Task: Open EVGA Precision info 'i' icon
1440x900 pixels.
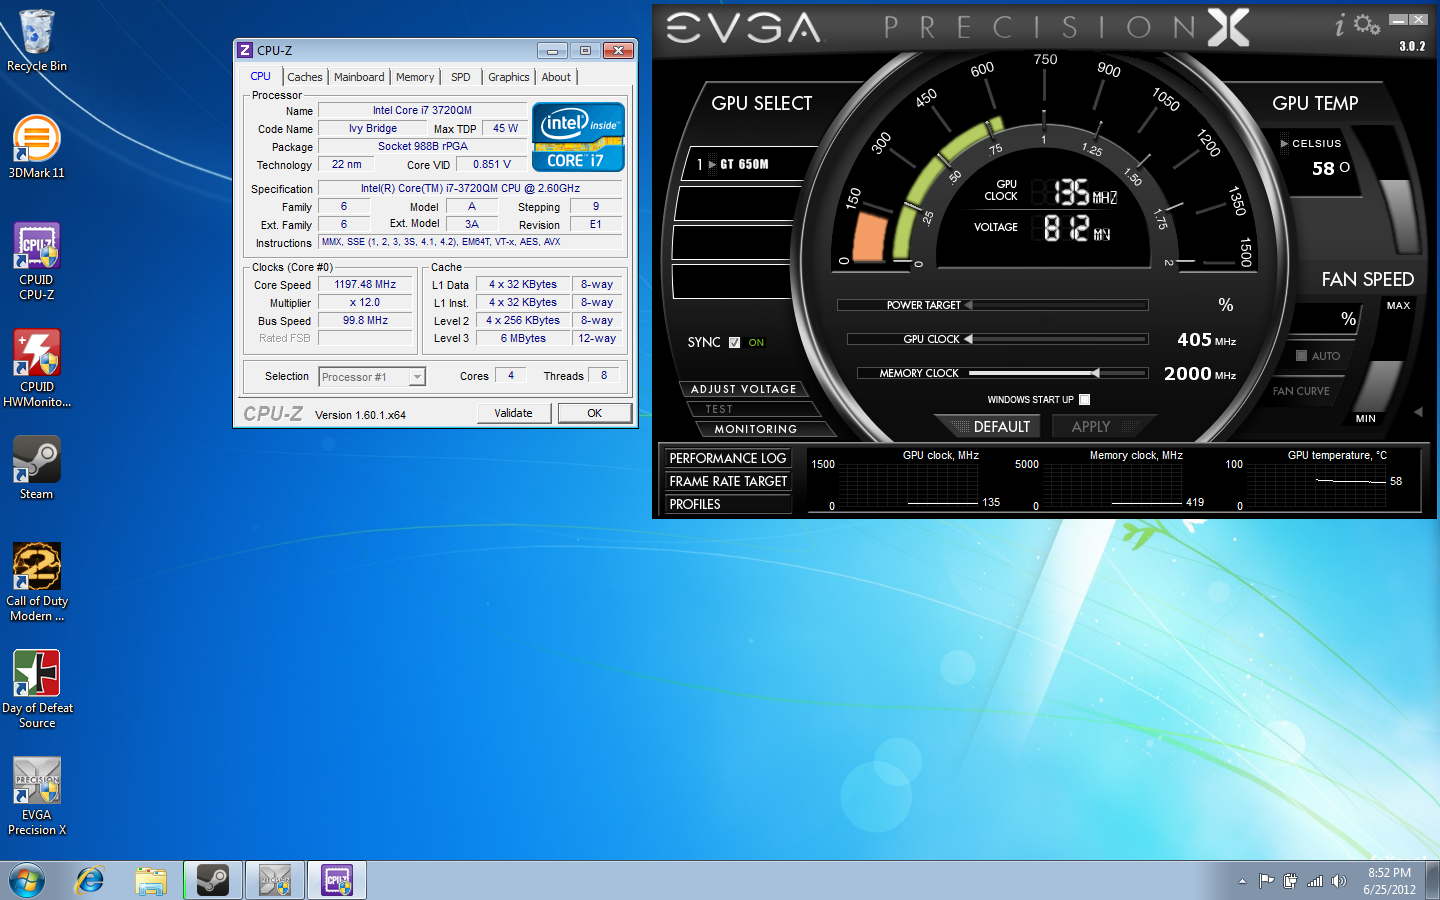Action: tap(1340, 25)
